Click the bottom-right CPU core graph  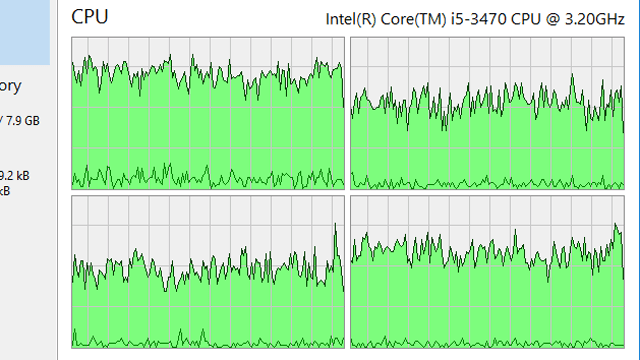tap(487, 272)
